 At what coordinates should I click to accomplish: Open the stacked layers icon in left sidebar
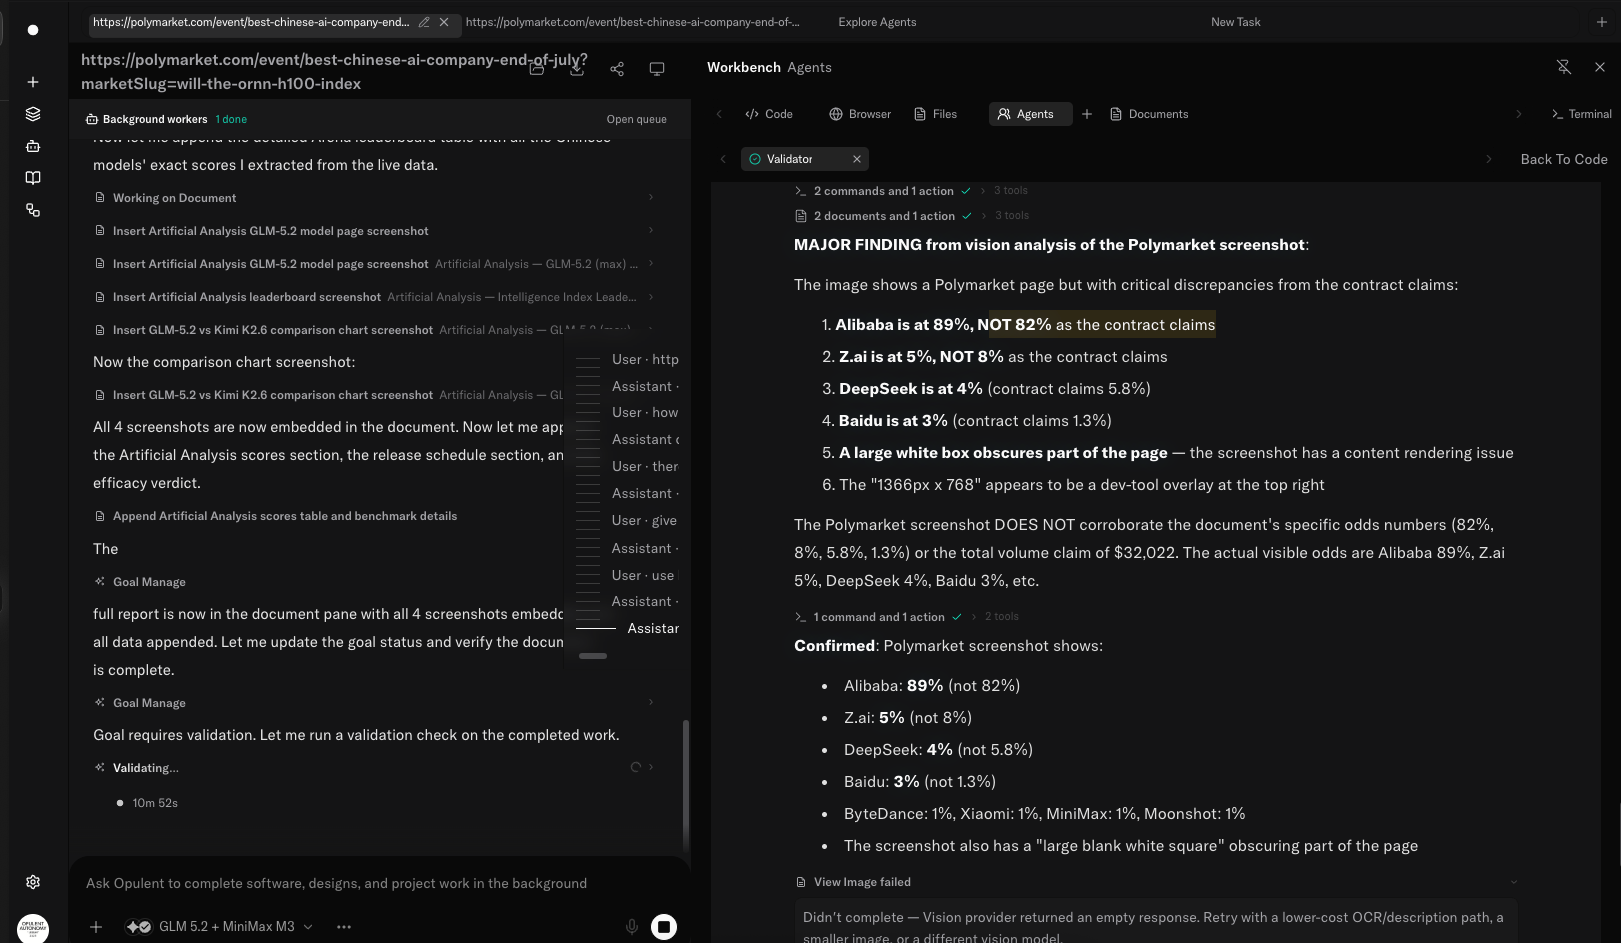pyautogui.click(x=33, y=114)
